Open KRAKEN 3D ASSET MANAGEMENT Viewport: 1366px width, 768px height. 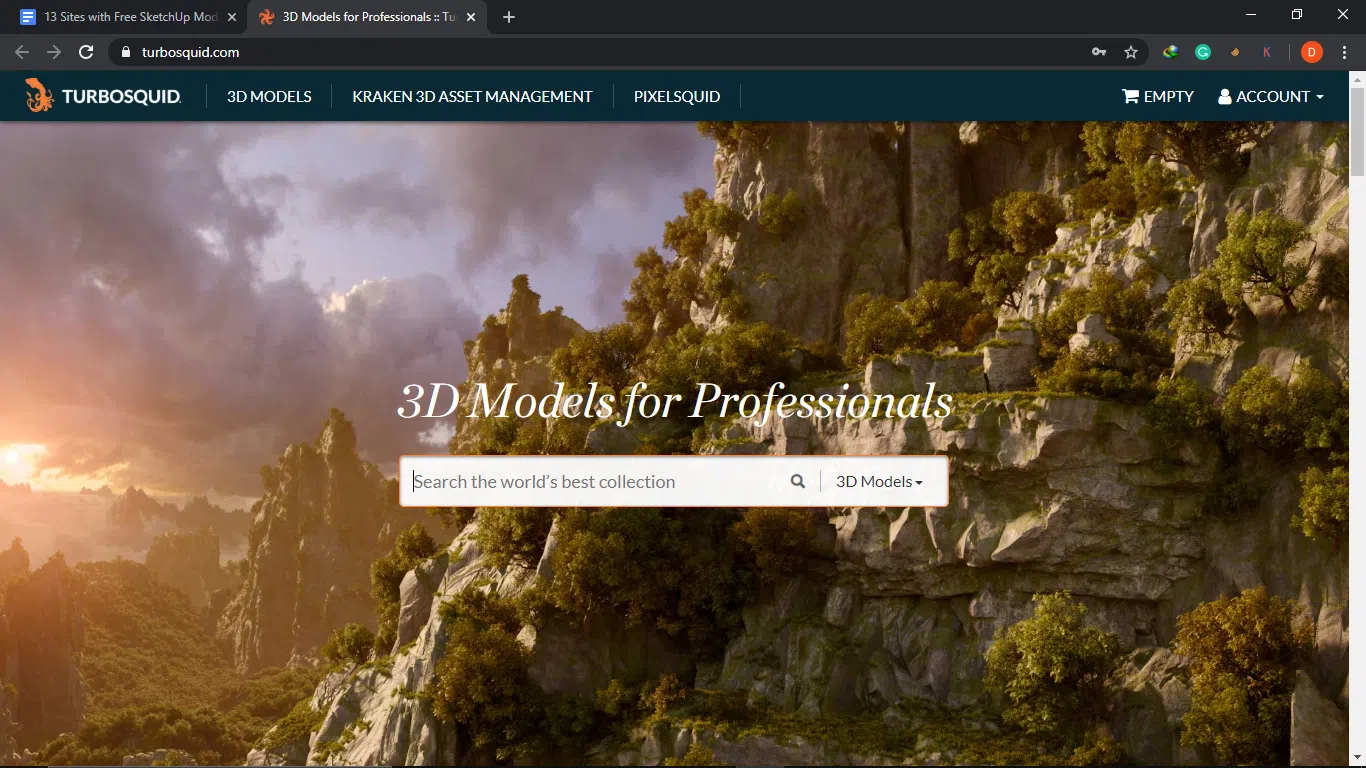(x=472, y=96)
